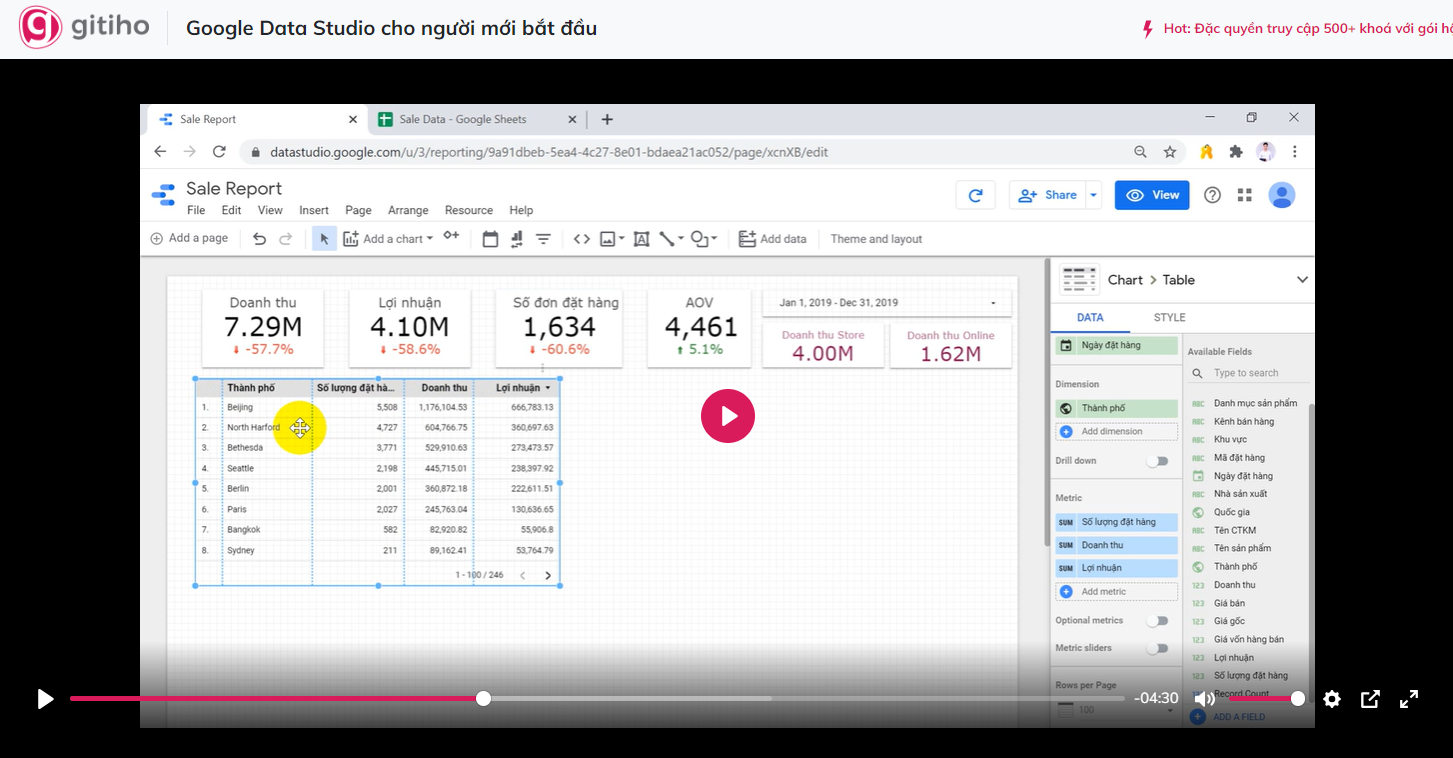
Task: Click the URL embed icon
Action: (x=582, y=239)
